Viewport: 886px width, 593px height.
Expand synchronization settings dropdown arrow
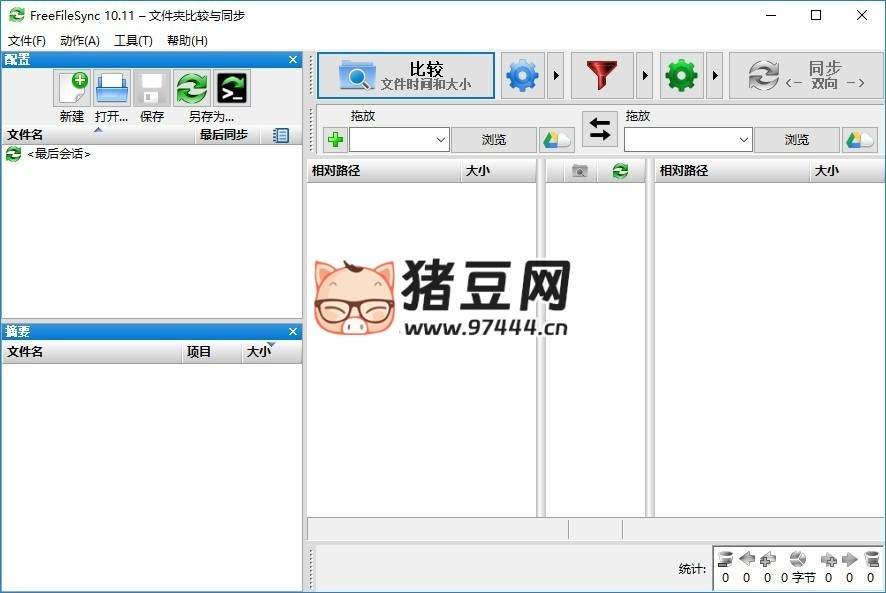pyautogui.click(x=715, y=76)
